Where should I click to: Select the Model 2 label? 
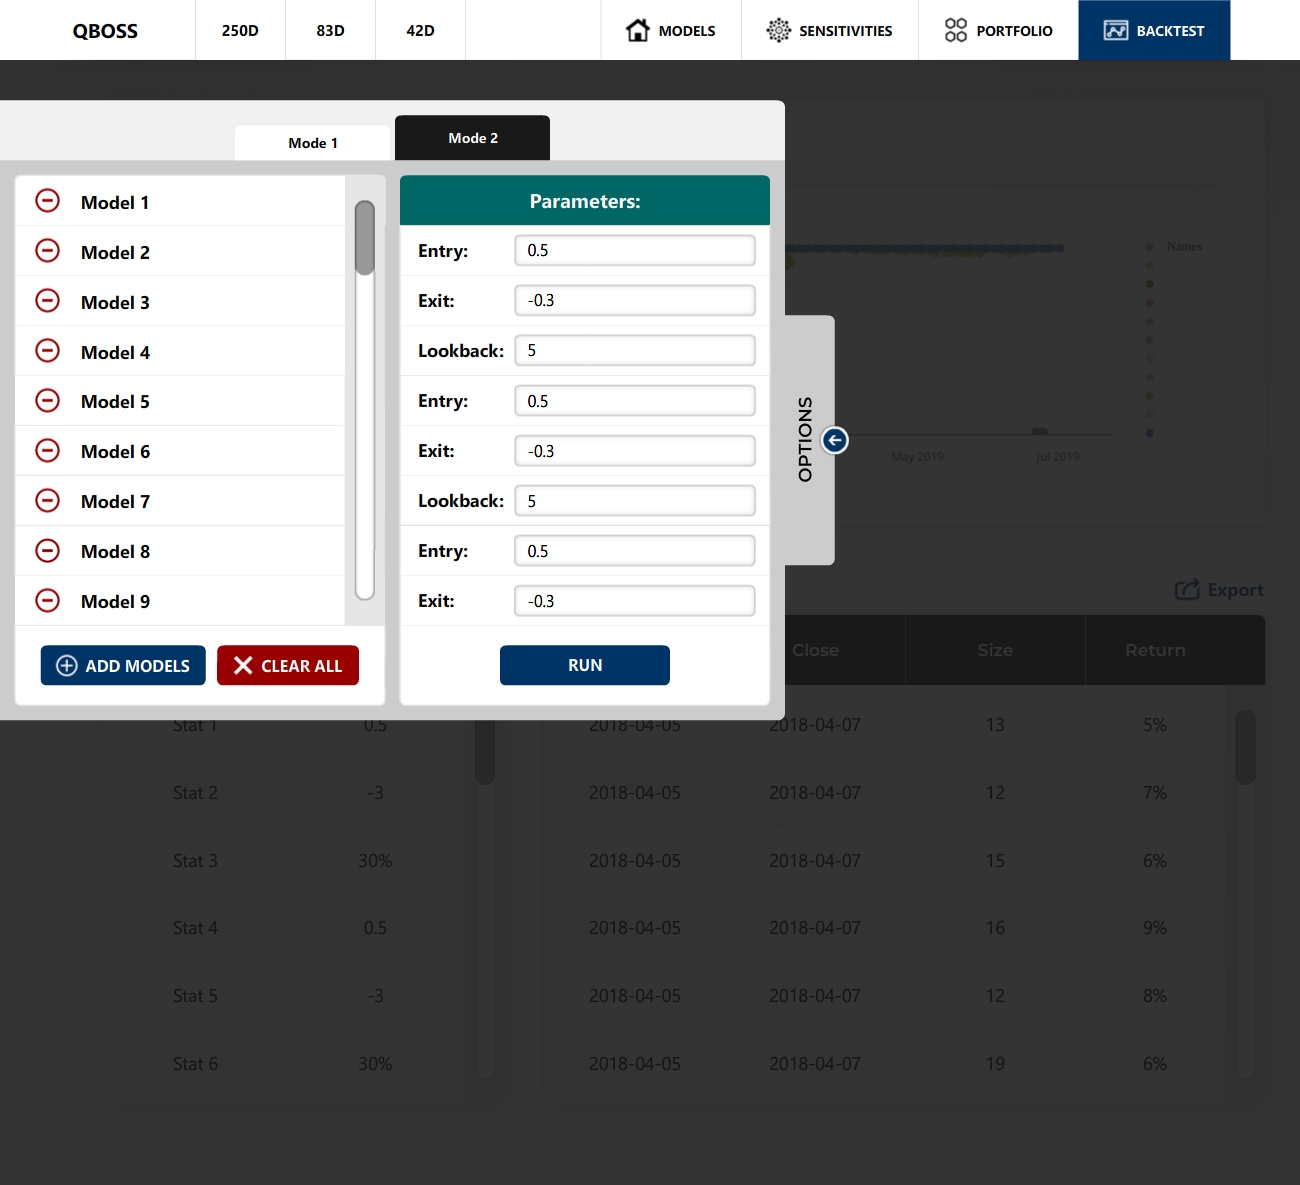[115, 252]
